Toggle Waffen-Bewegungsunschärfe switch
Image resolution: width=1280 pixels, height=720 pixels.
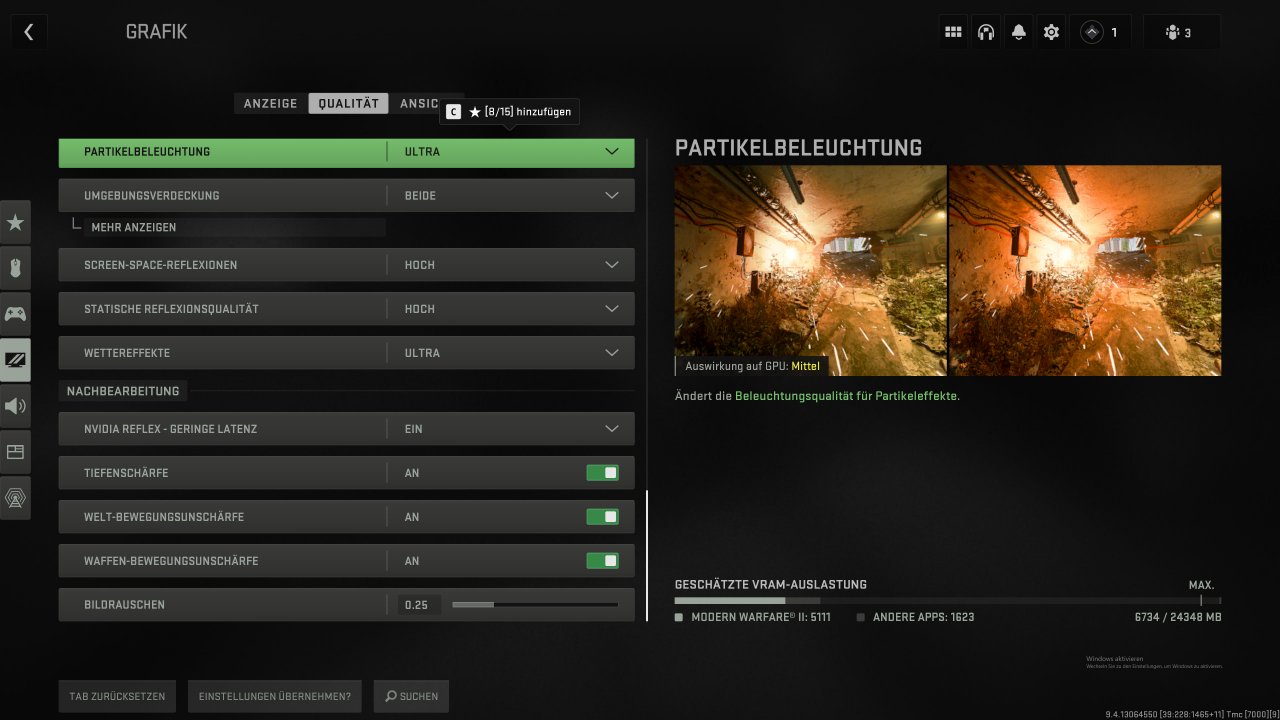point(602,561)
